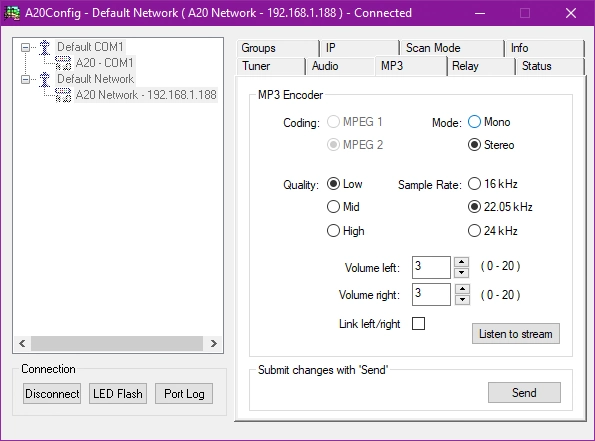Click the Volume left input field

point(431,267)
